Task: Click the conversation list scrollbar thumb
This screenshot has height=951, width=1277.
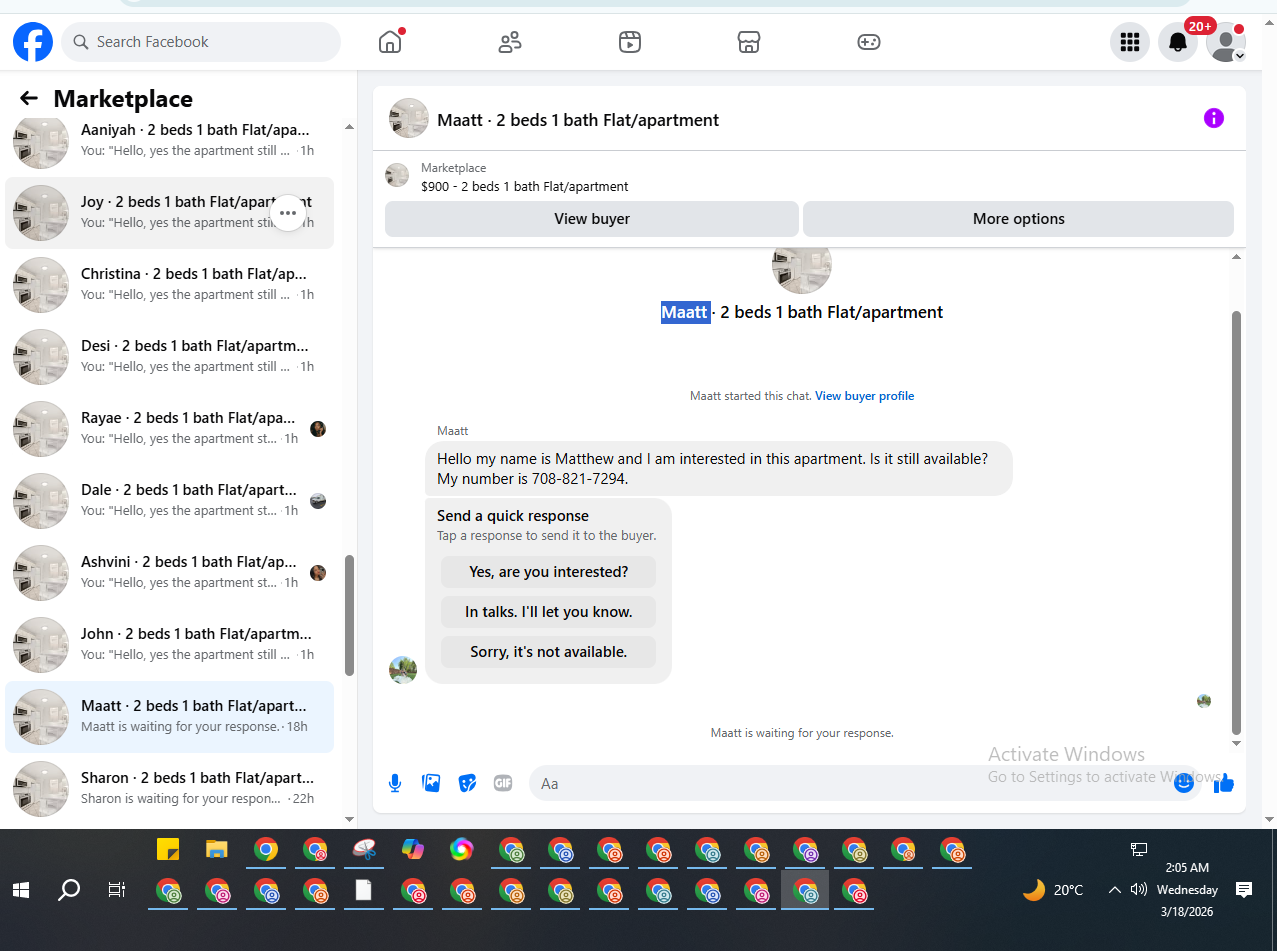Action: [x=349, y=615]
